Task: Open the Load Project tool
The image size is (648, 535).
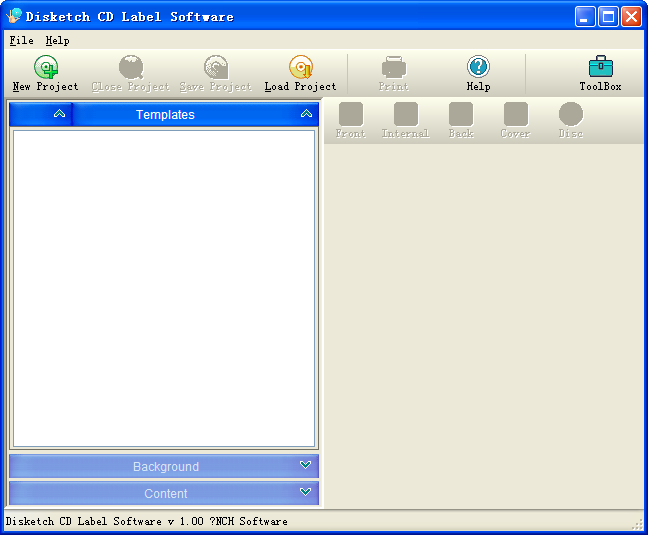Action: coord(300,74)
